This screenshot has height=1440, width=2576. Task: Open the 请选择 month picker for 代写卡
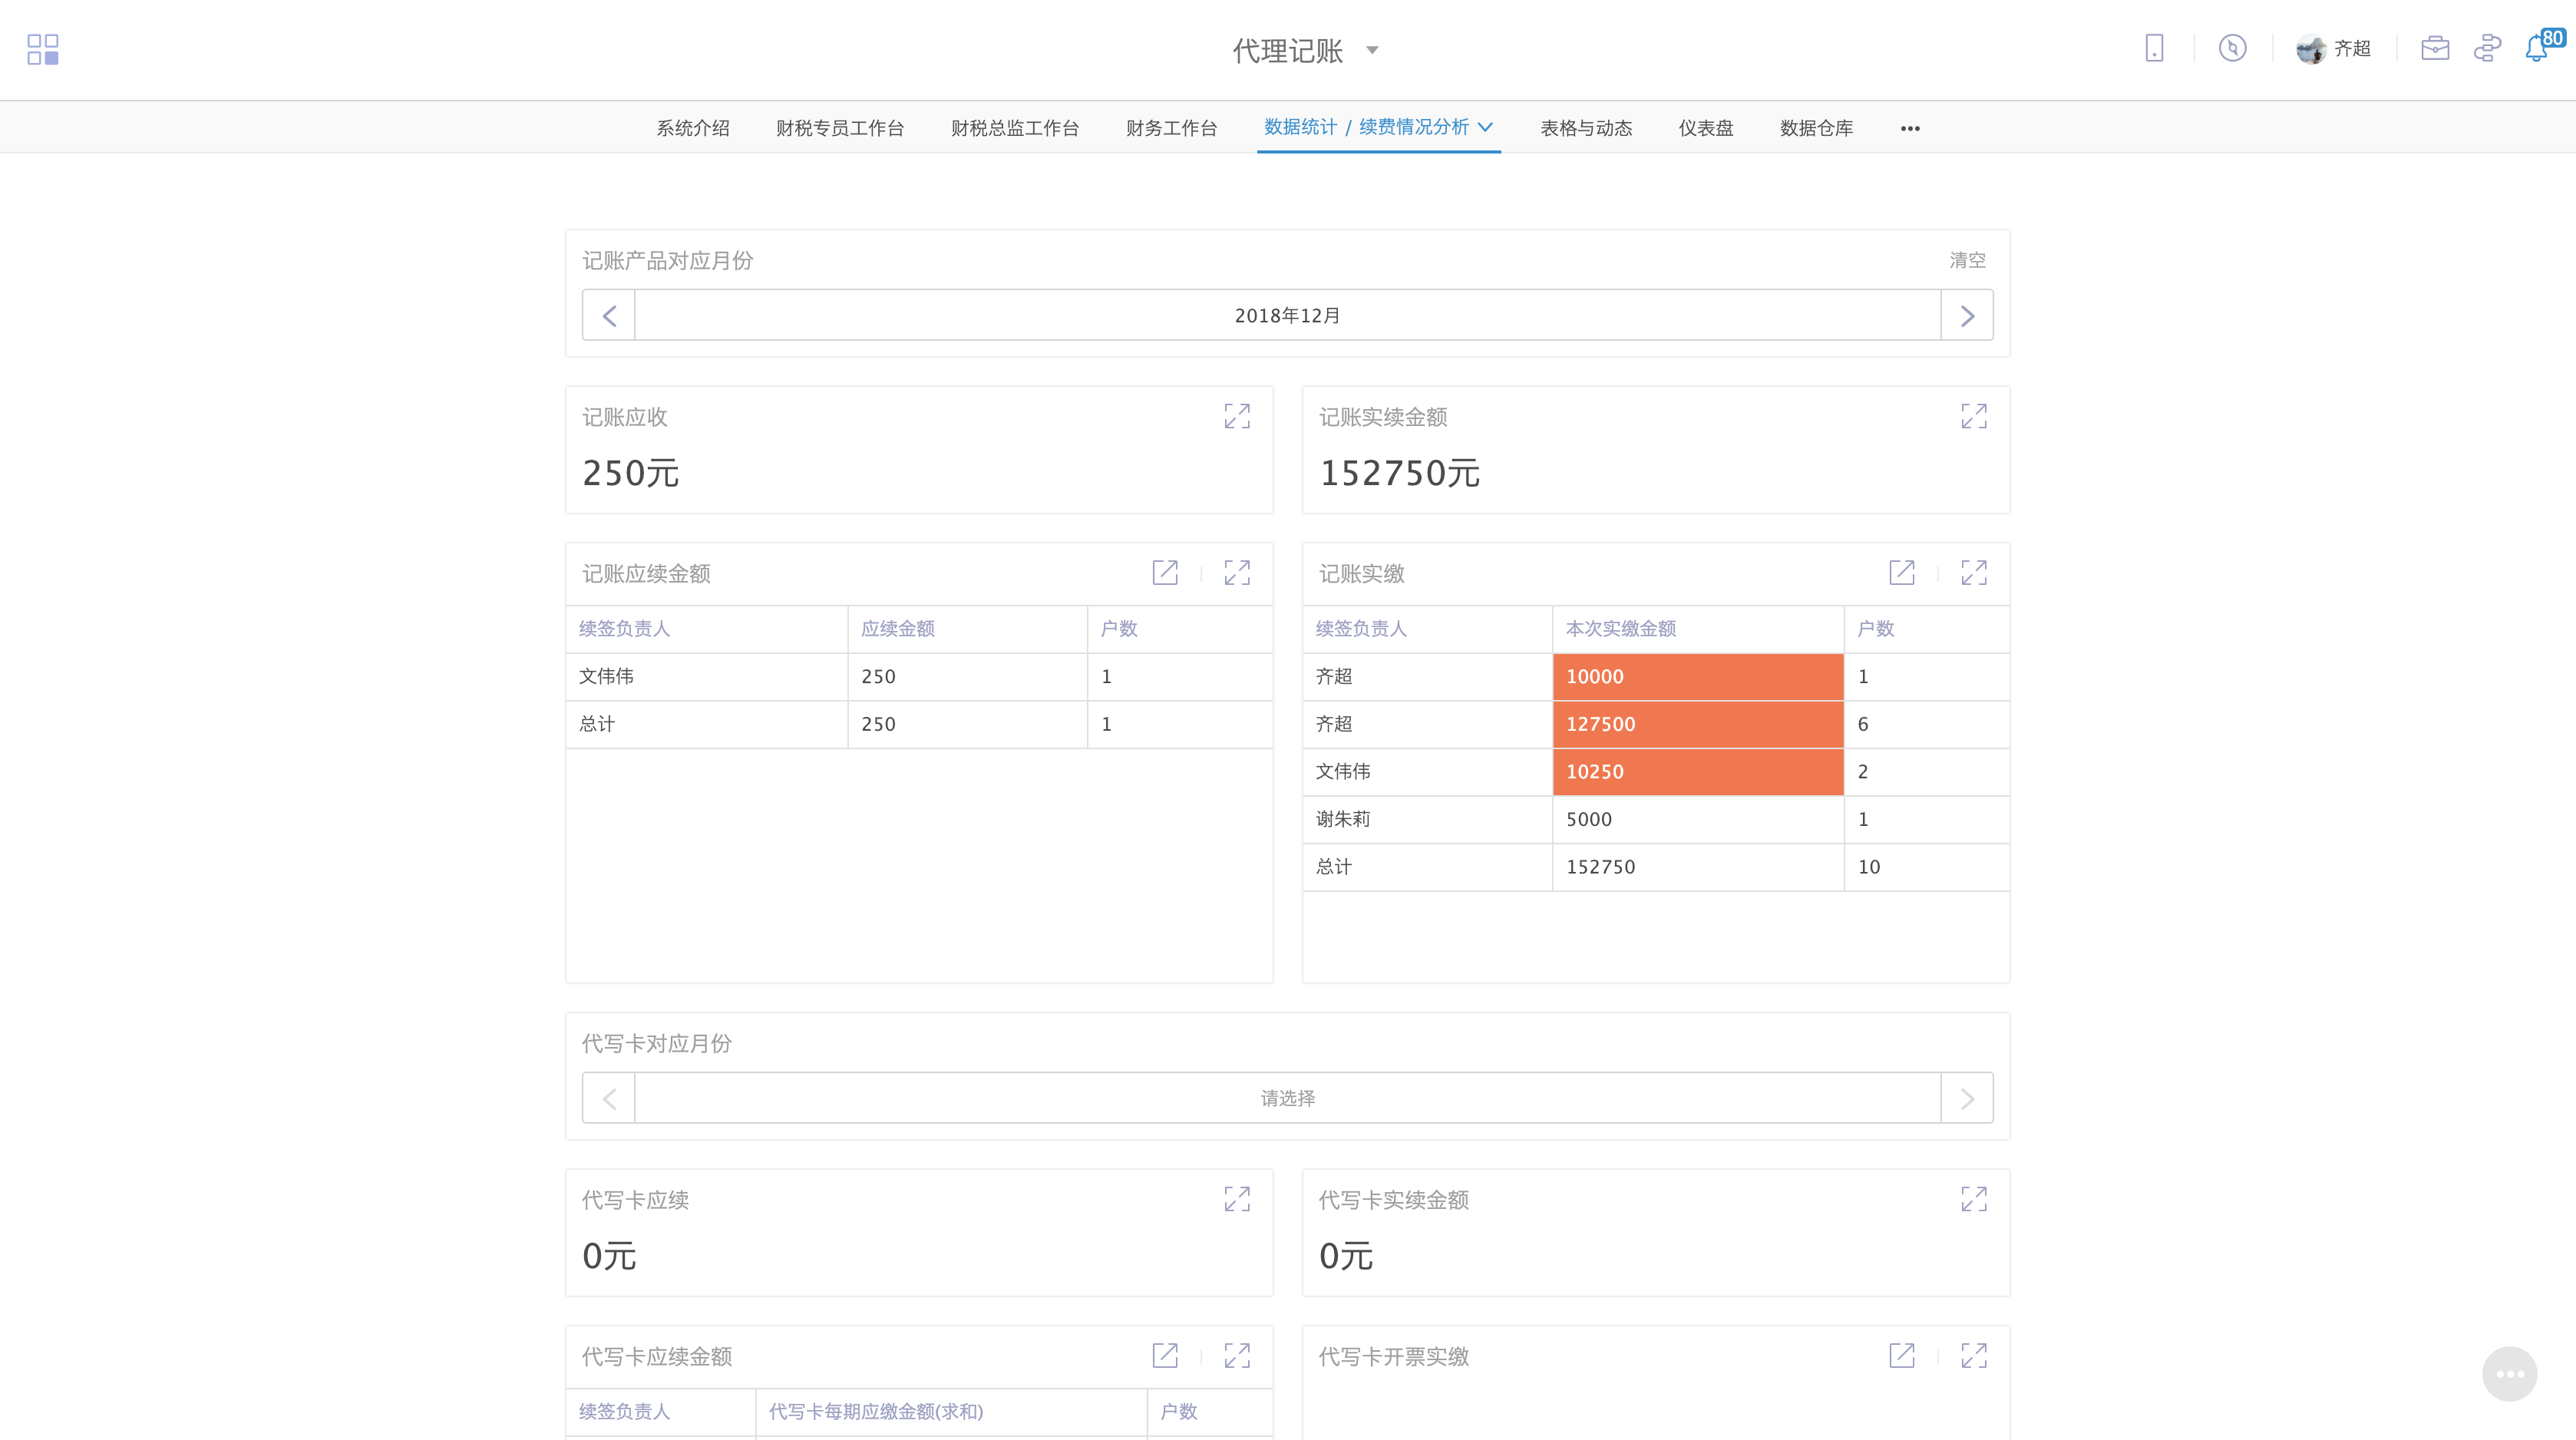click(x=1288, y=1099)
